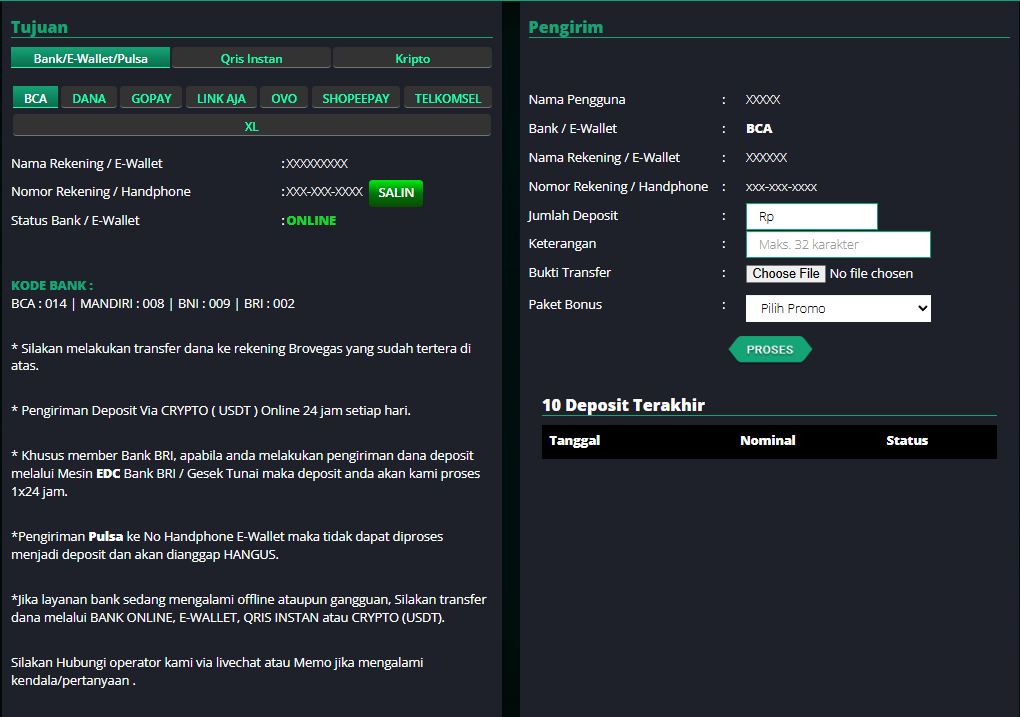Image resolution: width=1020 pixels, height=717 pixels.
Task: Click the Status Bank / E-Wallet label
Action: click(x=75, y=221)
